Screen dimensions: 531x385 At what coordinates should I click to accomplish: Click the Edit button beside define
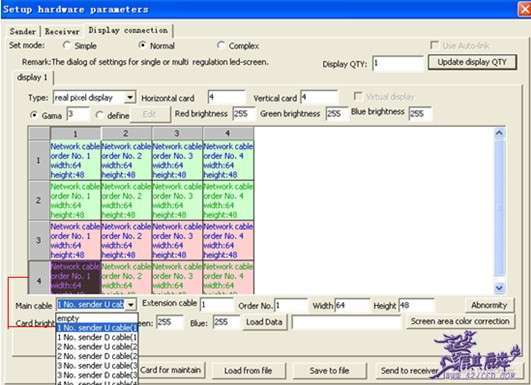(x=150, y=114)
